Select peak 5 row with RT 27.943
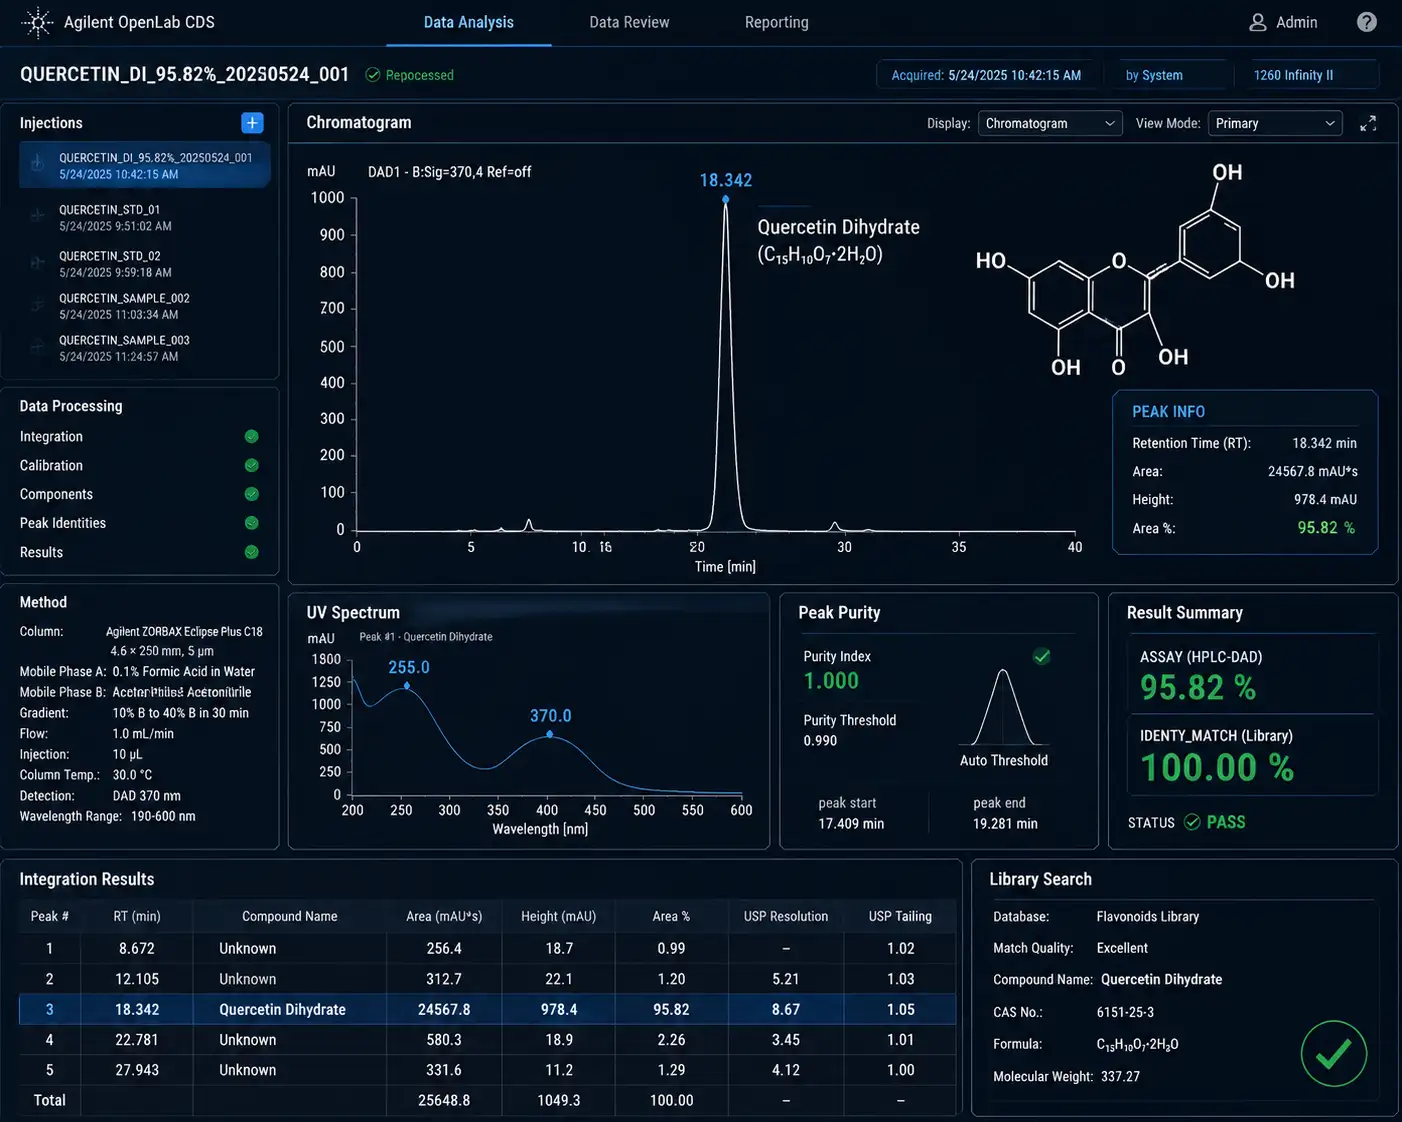1402x1122 pixels. (x=487, y=1070)
